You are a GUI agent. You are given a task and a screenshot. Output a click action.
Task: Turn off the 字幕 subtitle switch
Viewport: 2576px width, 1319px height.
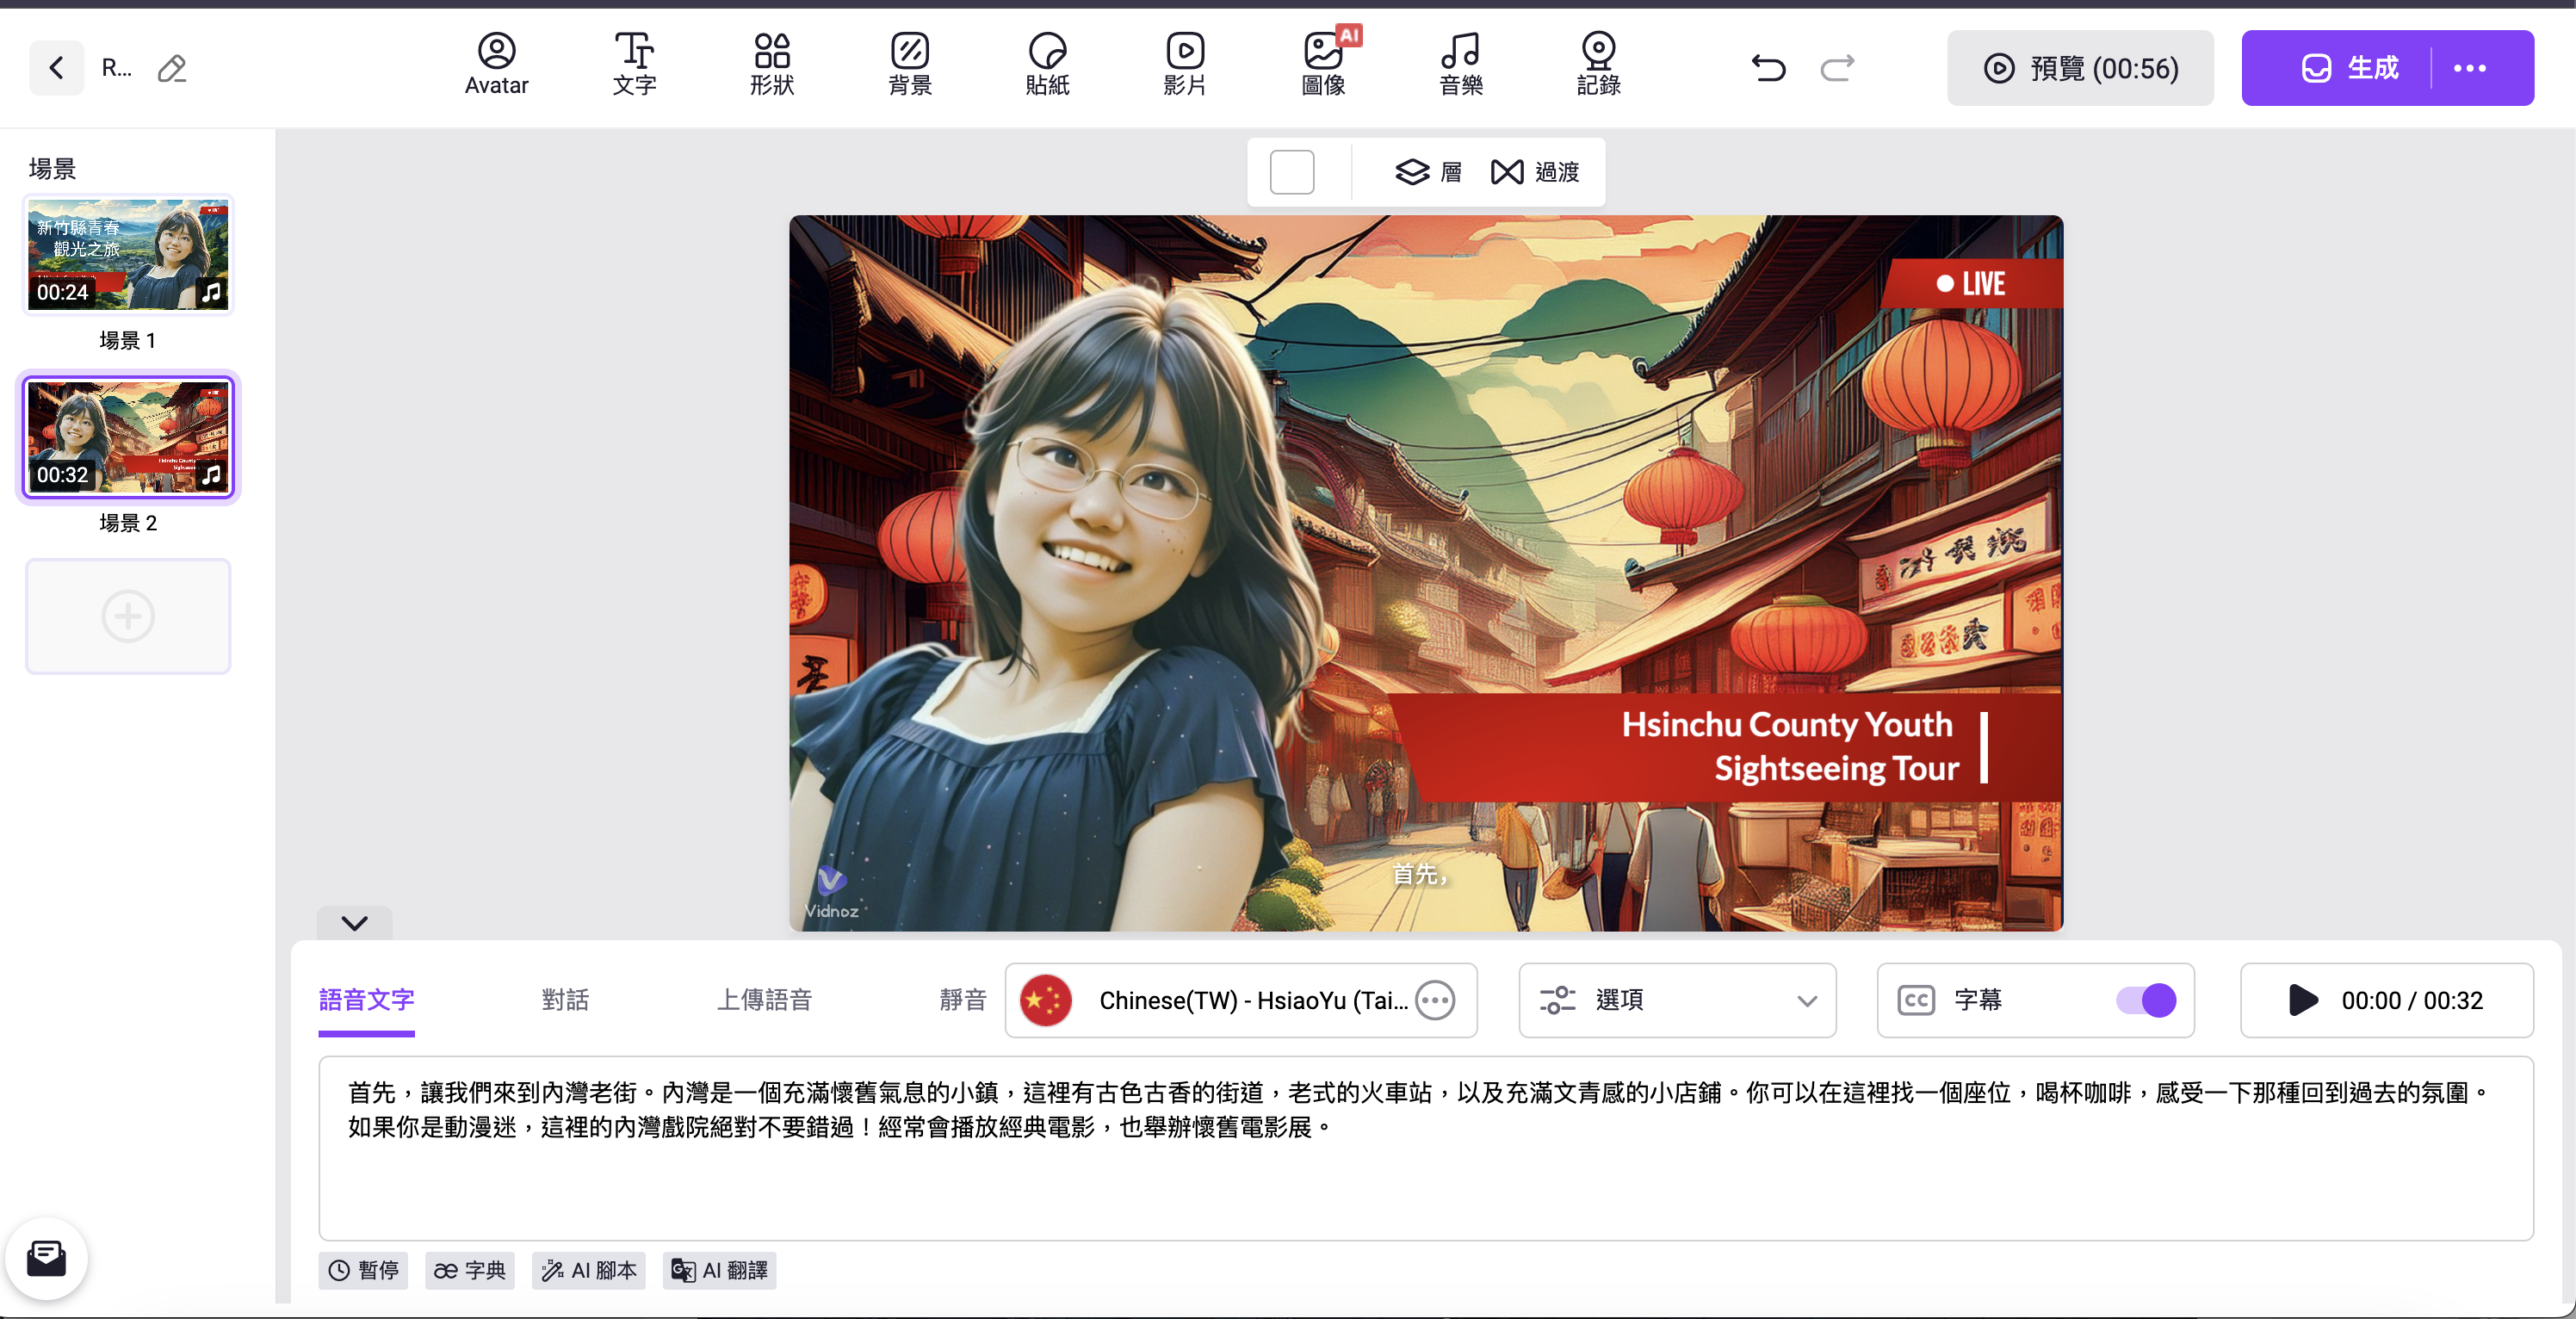[x=2146, y=1000]
